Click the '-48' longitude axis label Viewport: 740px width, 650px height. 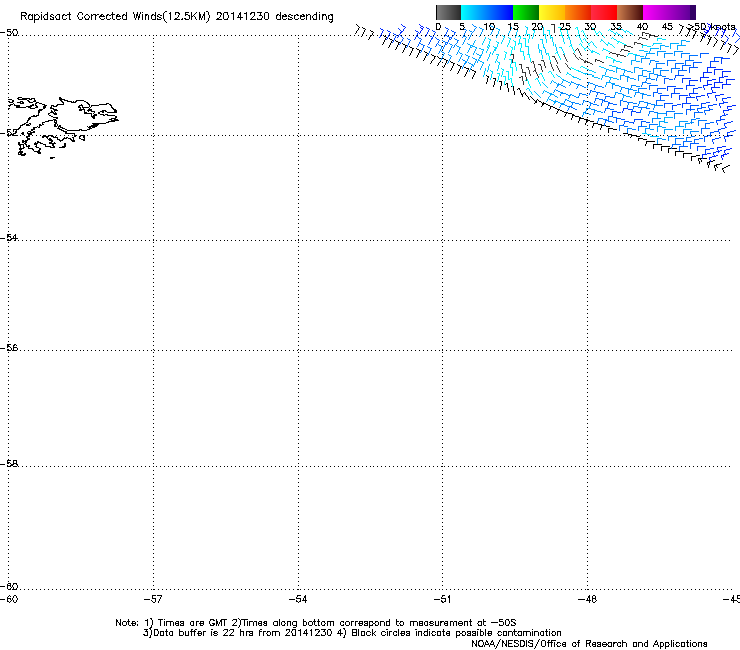point(587,599)
